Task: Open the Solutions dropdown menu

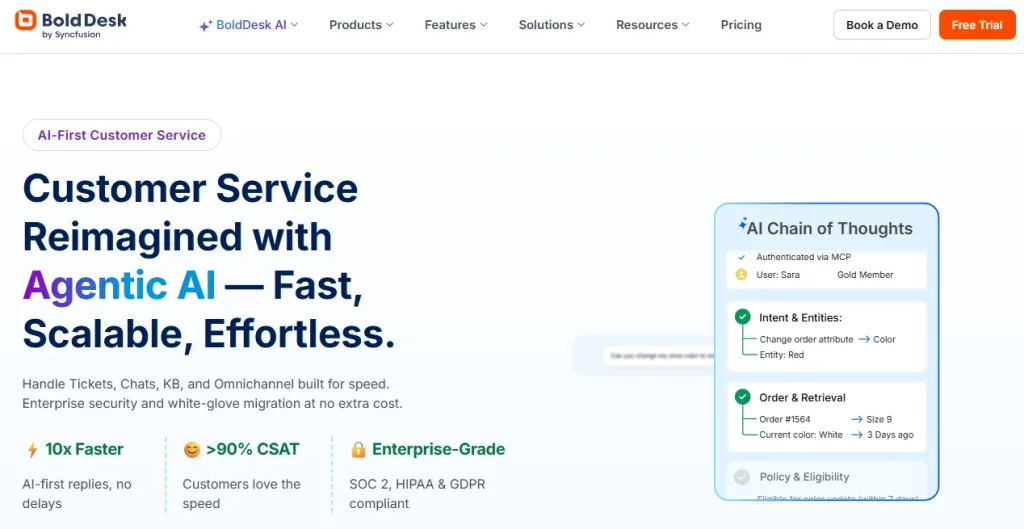Action: click(x=552, y=25)
